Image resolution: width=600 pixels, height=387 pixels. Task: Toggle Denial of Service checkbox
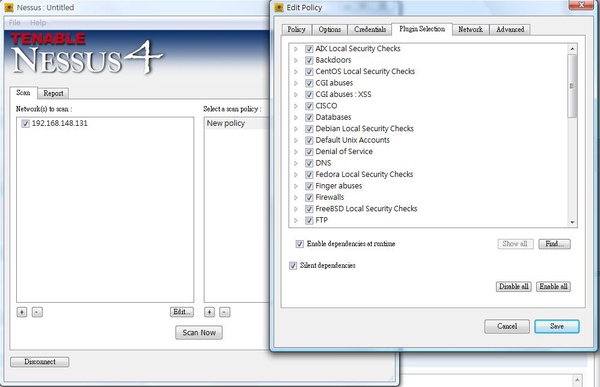tap(309, 152)
